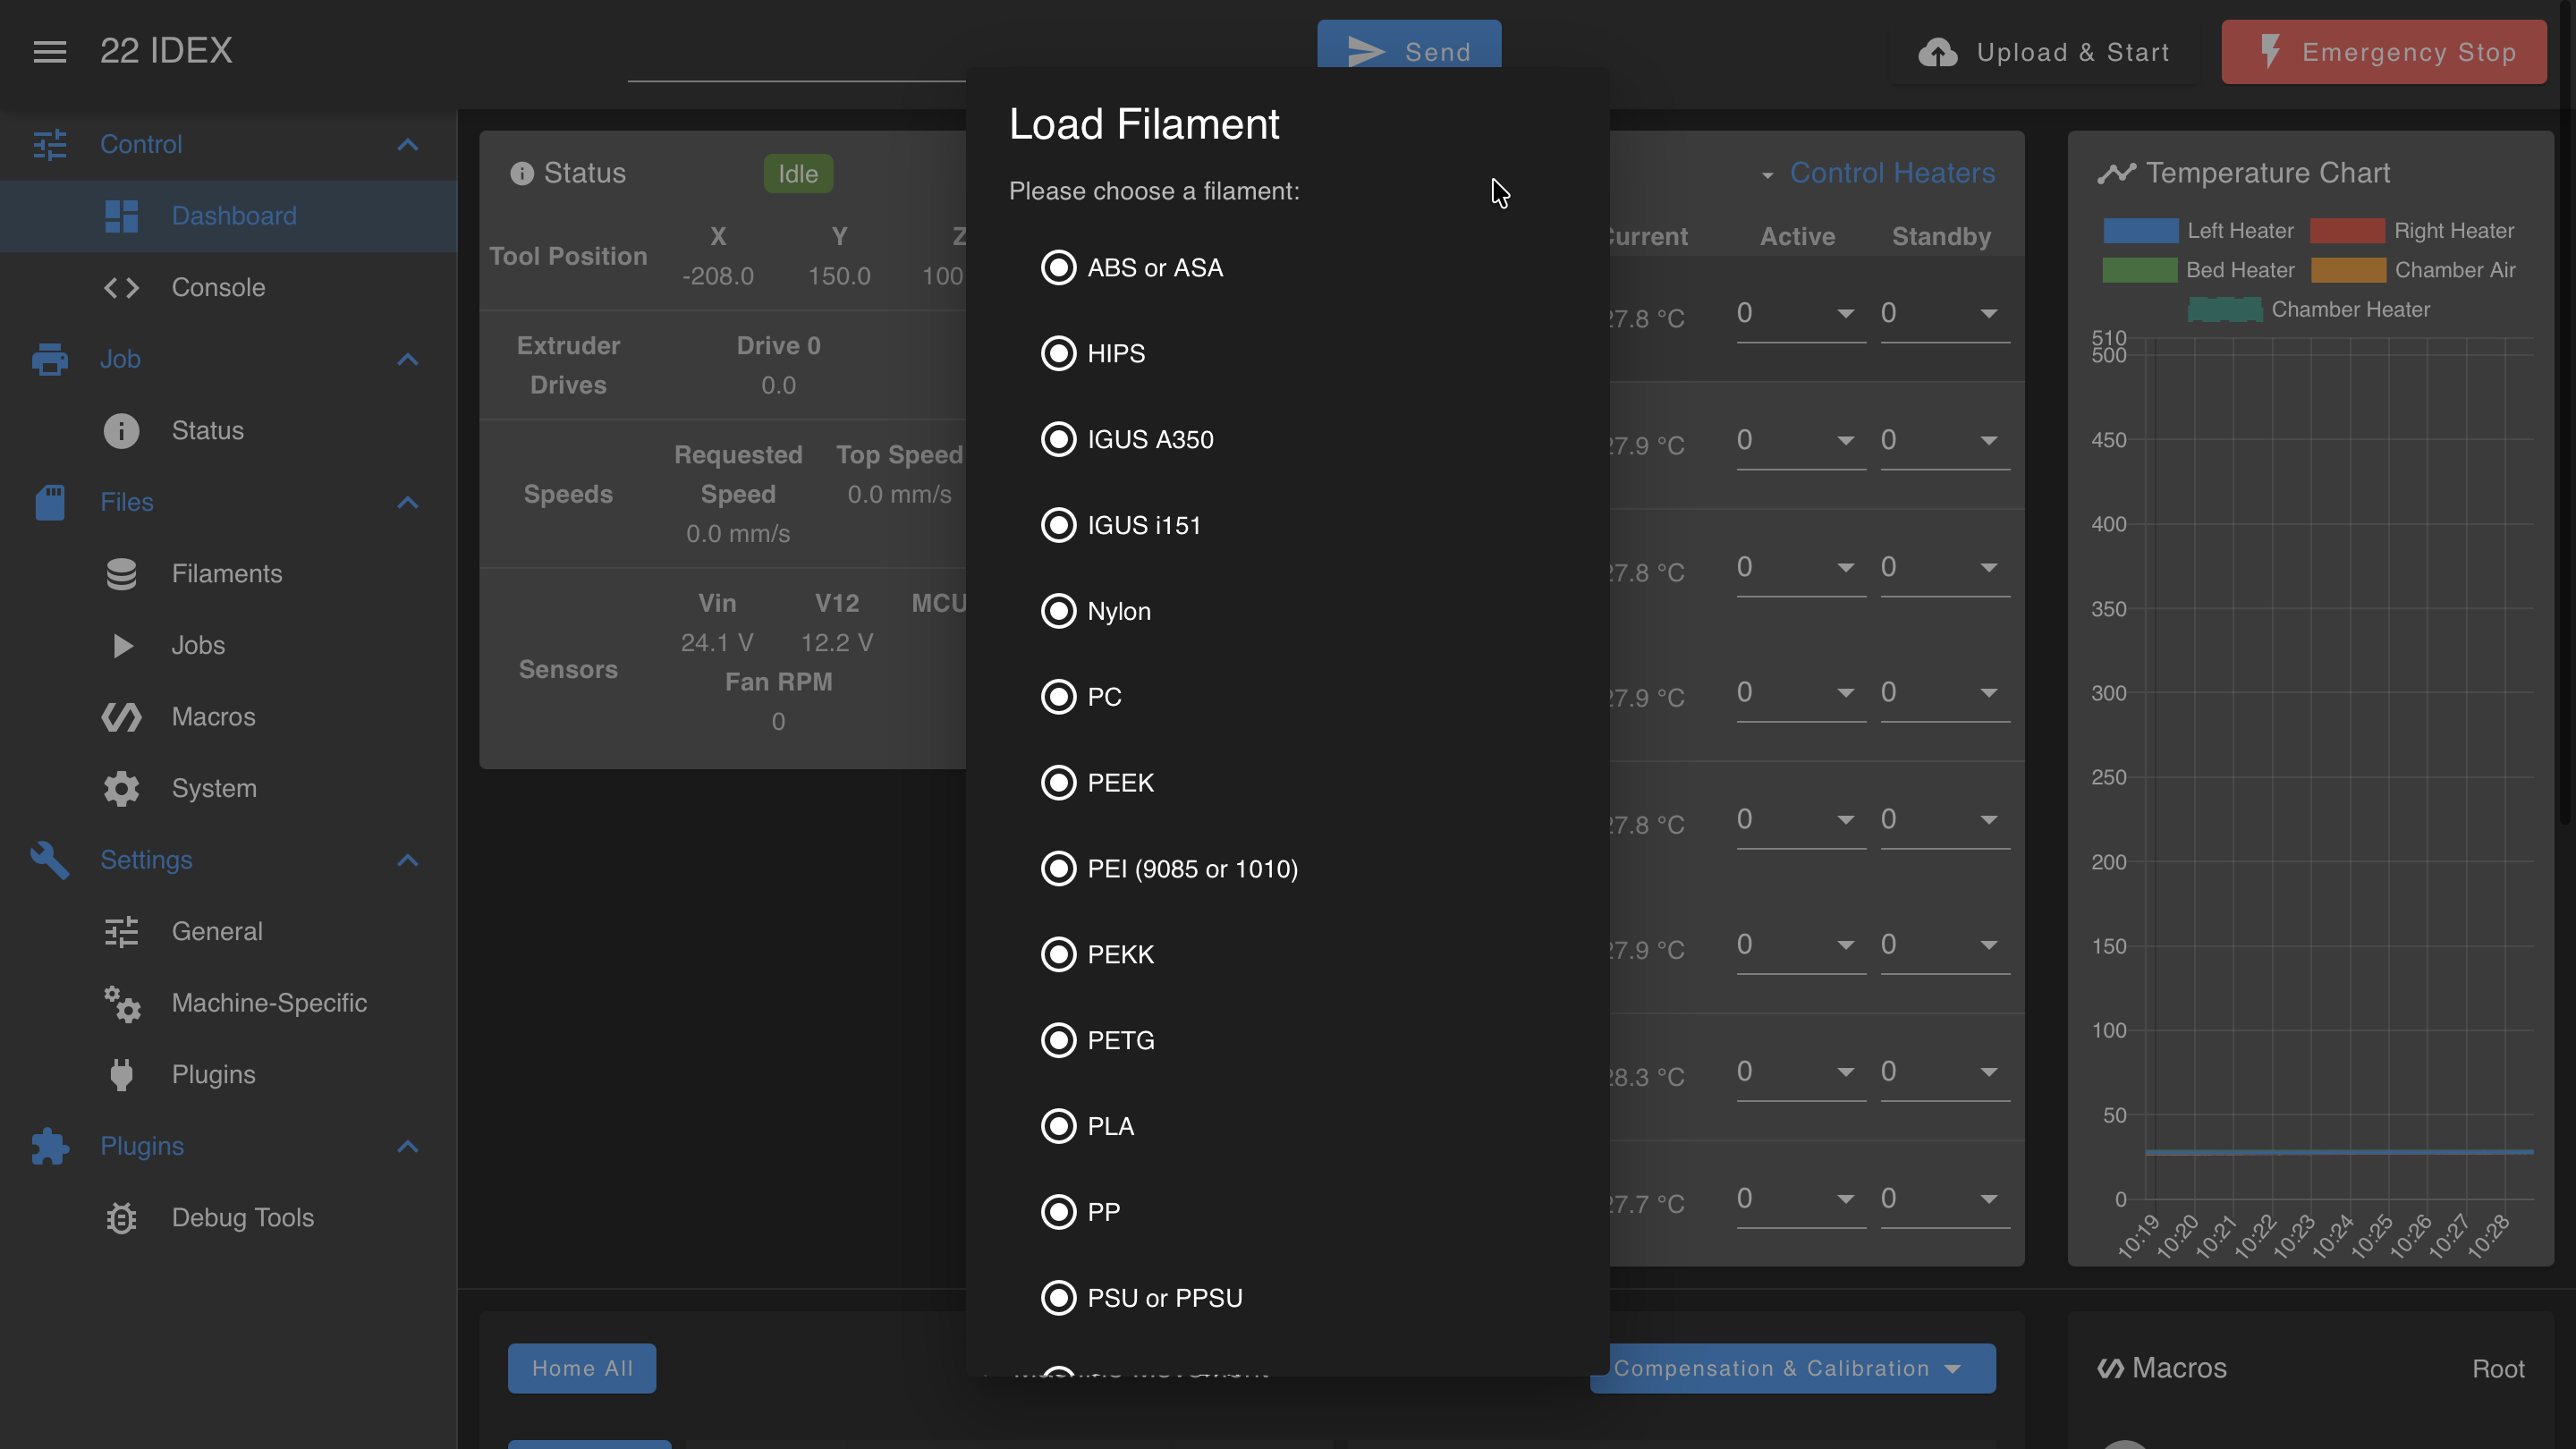Select the PLA filament option

pos(1087,1127)
